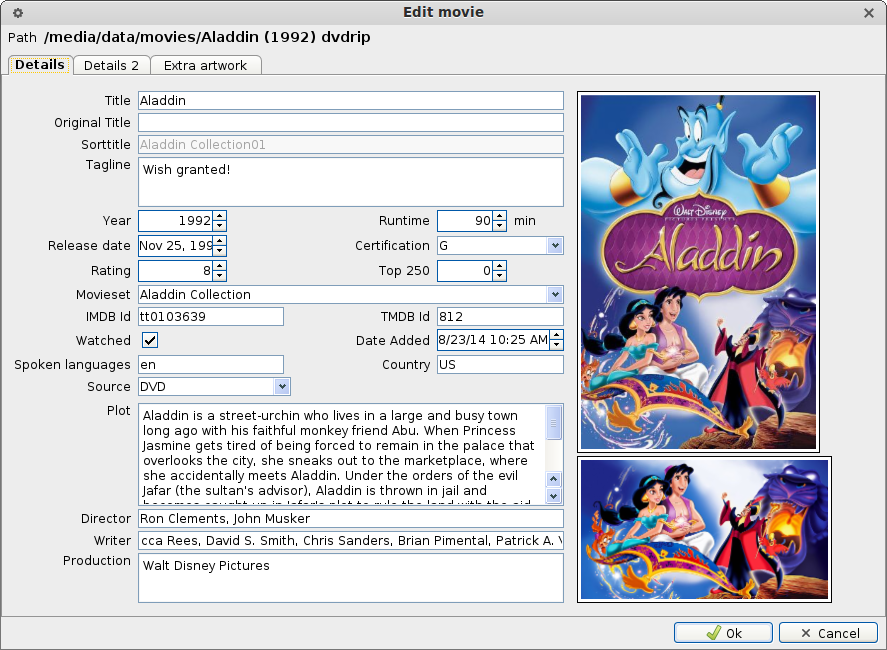The width and height of the screenshot is (887, 650).
Task: Increase the Top 250 value
Action: point(500,265)
